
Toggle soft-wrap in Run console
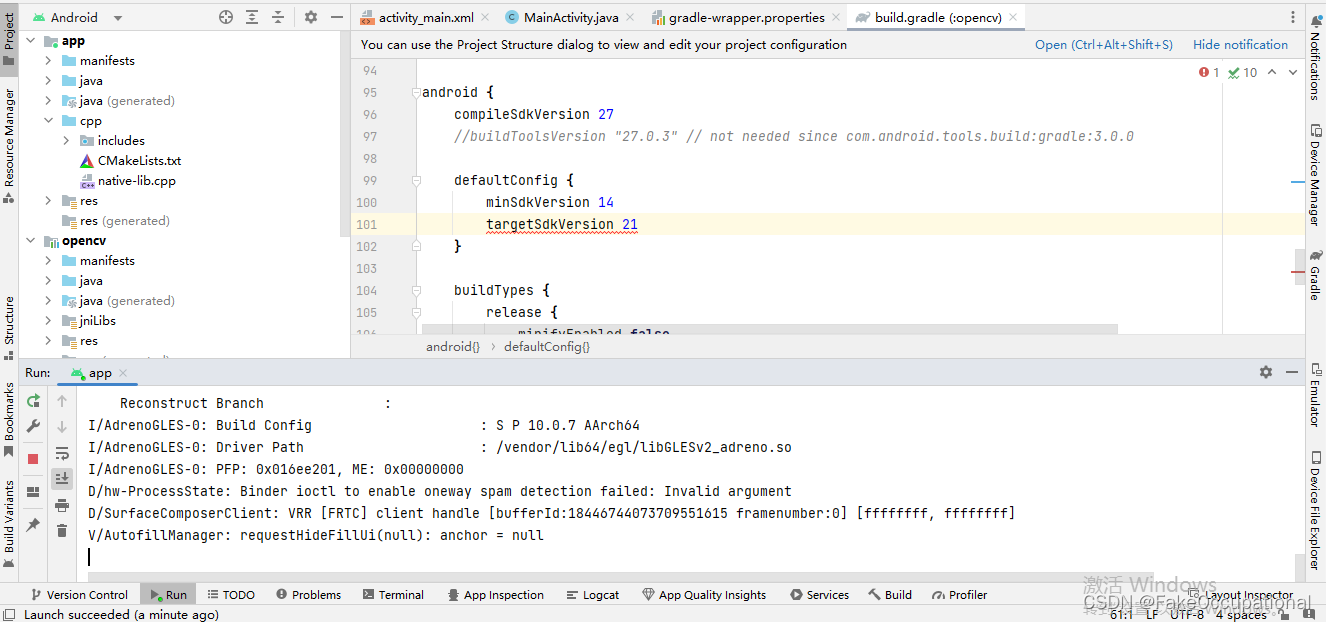[x=62, y=453]
